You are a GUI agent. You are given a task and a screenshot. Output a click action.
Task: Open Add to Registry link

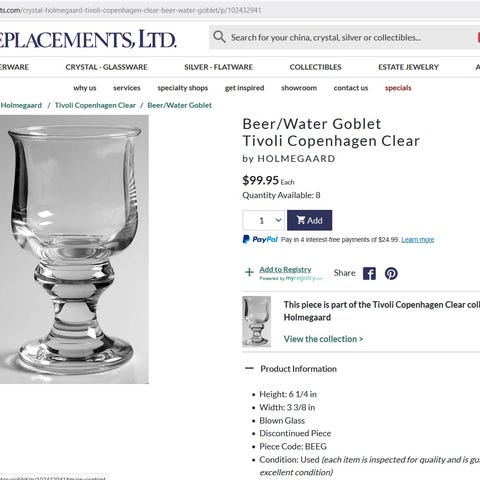click(x=285, y=269)
